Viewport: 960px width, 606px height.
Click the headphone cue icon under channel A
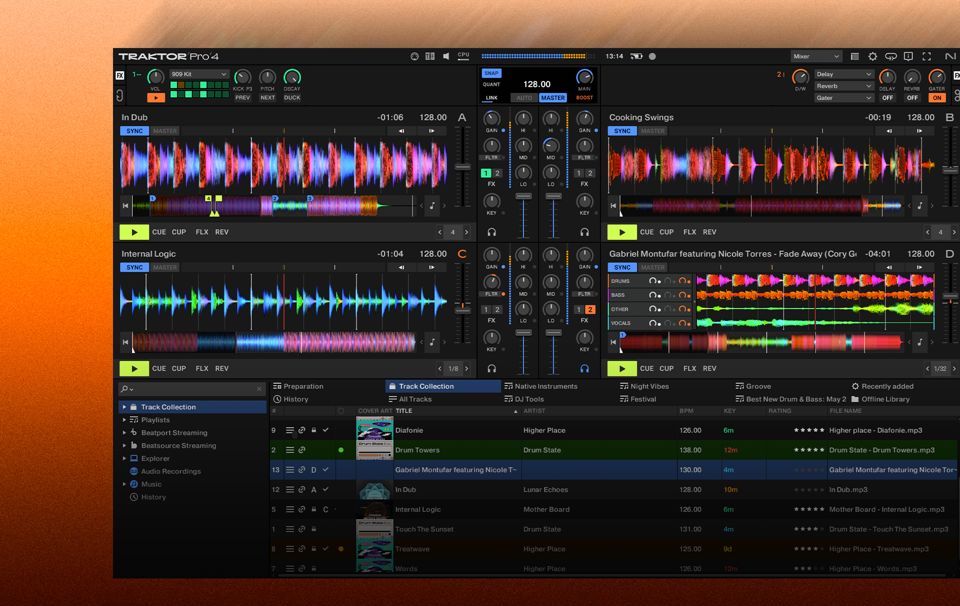coord(491,232)
